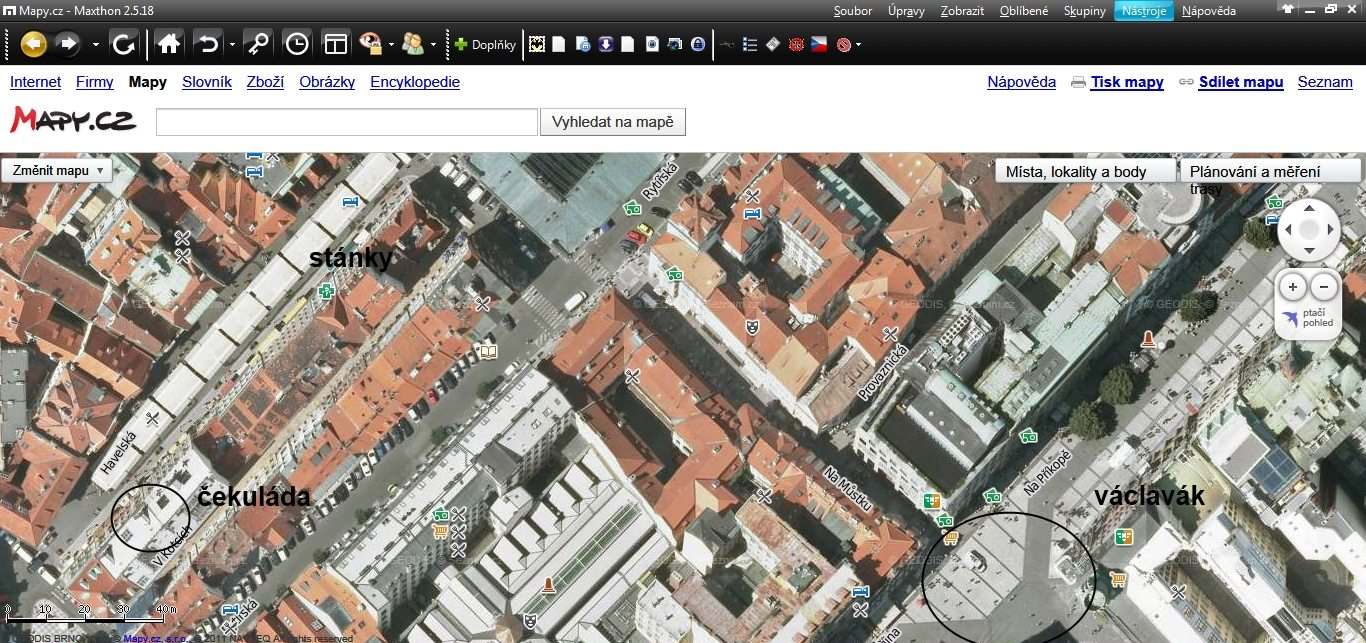The image size is (1366, 643).
Task: Click the open book marker on map
Action: click(487, 351)
